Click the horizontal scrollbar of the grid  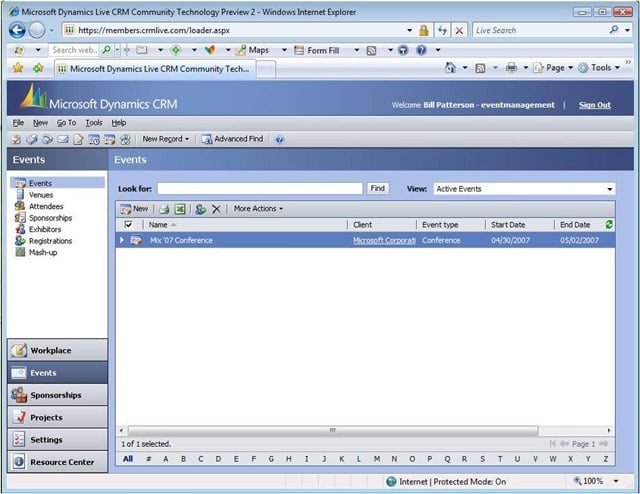pos(333,430)
